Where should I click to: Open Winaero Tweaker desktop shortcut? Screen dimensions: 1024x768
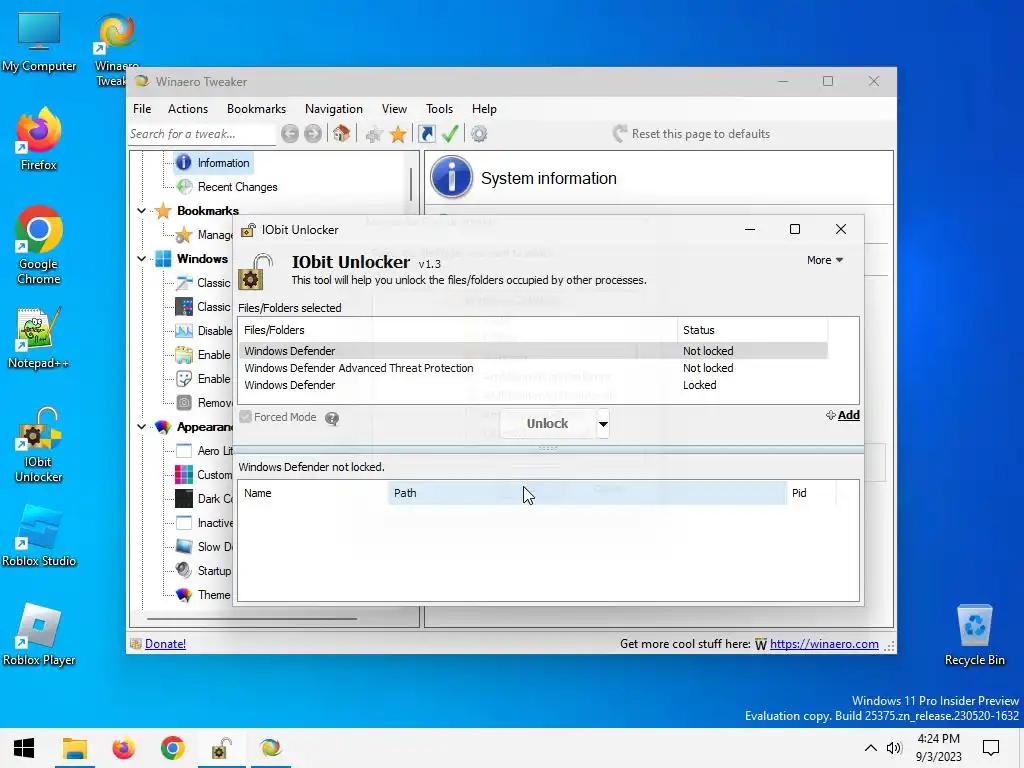[116, 50]
